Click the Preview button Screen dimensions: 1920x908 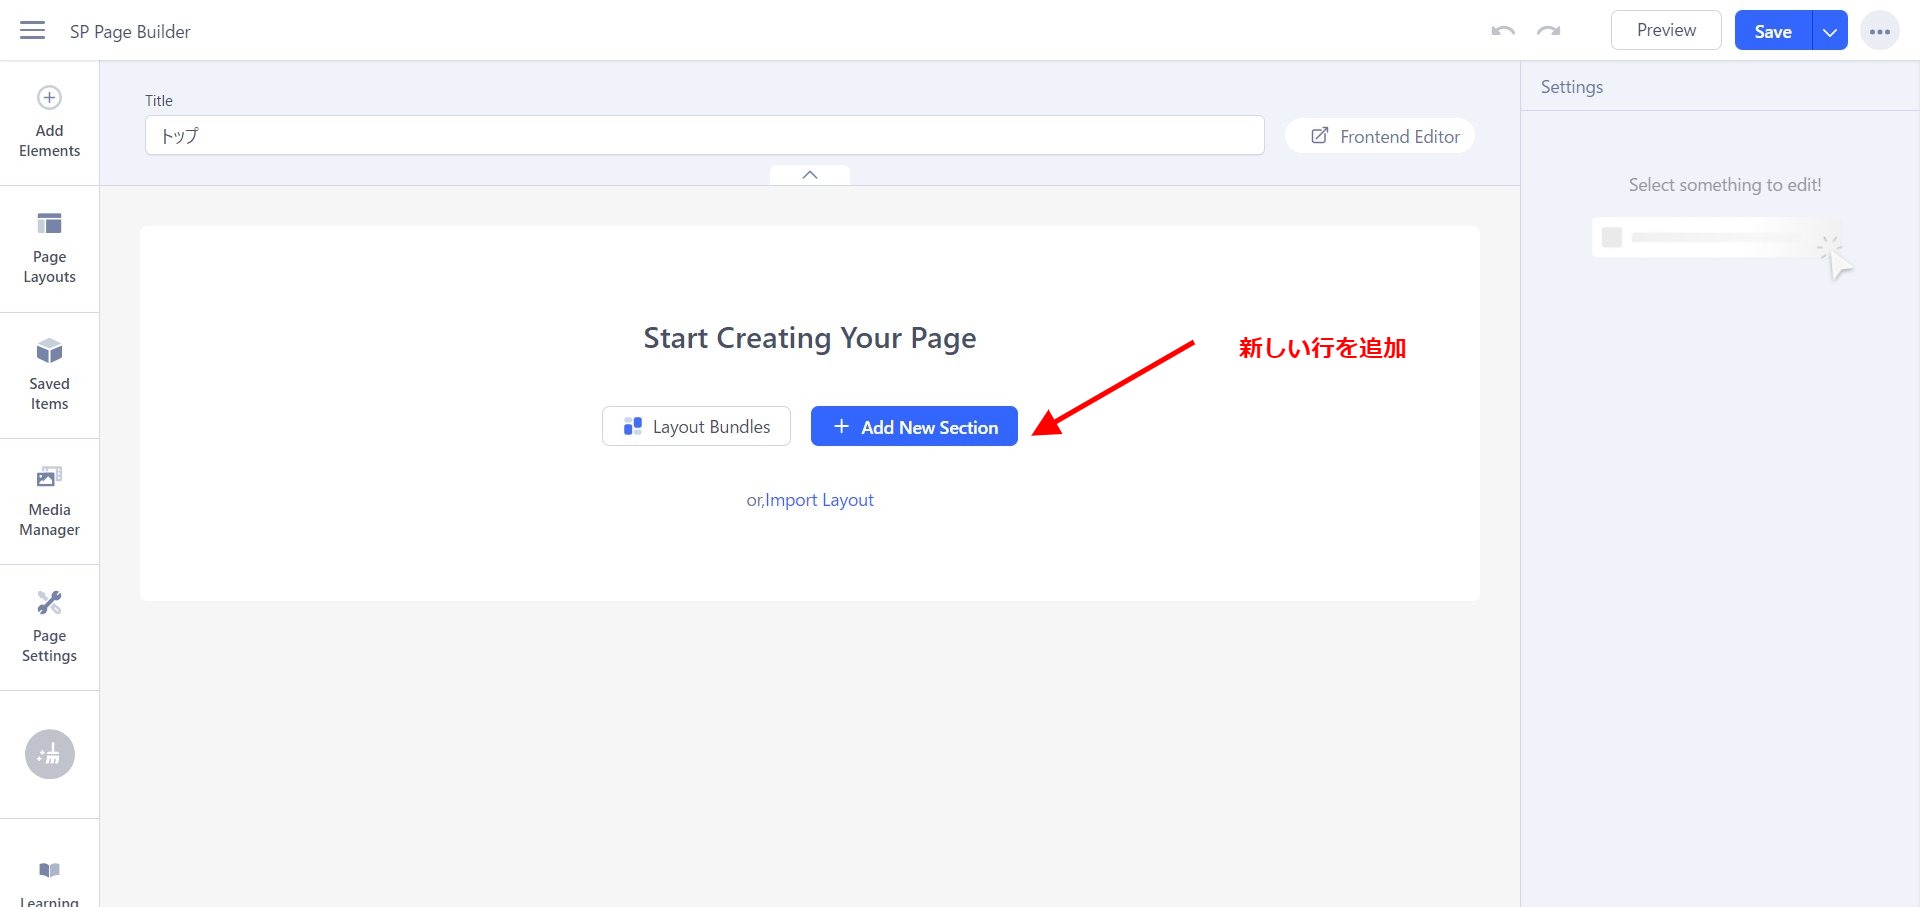tap(1665, 30)
